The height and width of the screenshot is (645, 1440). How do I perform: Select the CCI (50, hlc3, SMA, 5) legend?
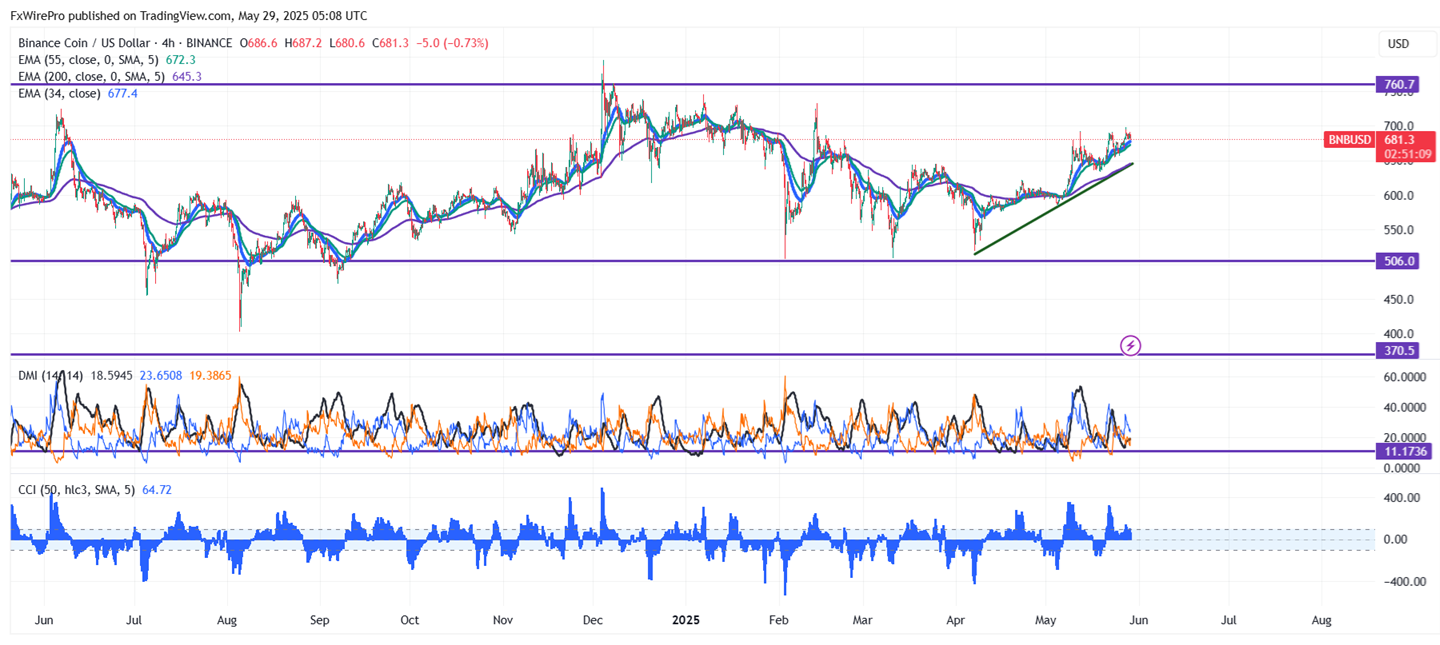tap(76, 490)
